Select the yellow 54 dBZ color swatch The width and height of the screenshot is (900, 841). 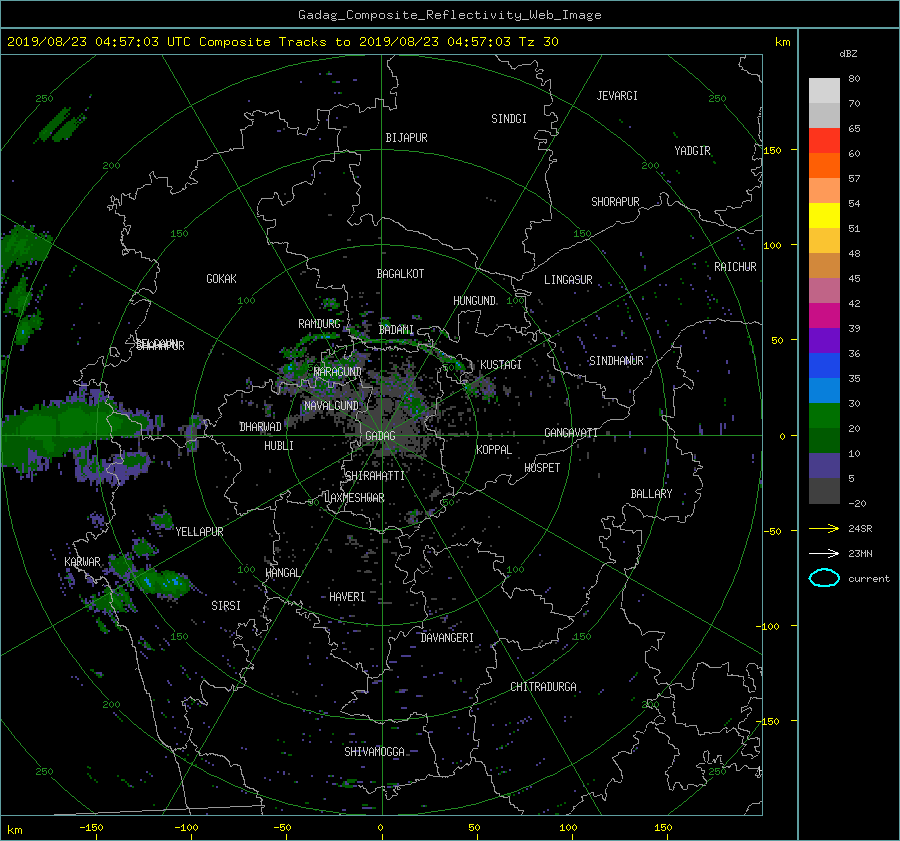coord(824,215)
